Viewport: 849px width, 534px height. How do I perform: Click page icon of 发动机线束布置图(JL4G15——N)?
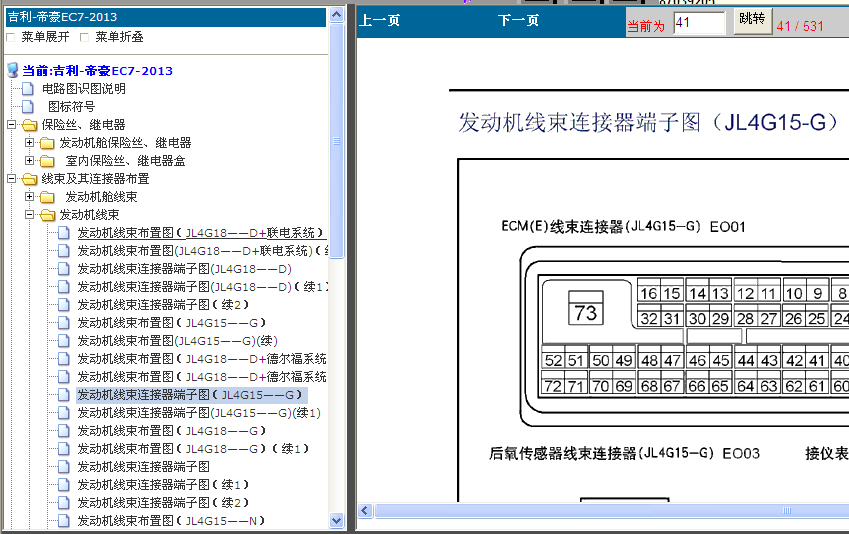(64, 520)
